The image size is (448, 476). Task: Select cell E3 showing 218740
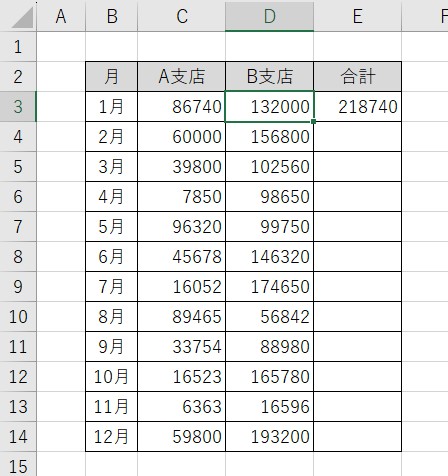coord(358,107)
